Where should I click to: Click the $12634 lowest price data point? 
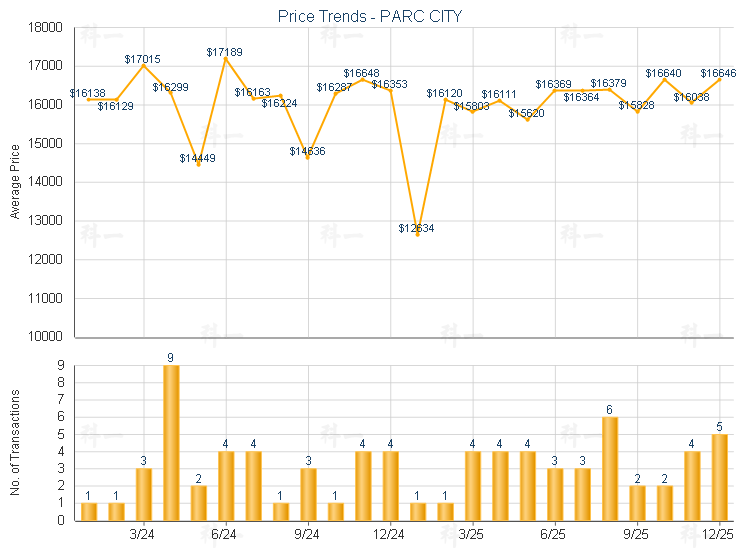[417, 234]
